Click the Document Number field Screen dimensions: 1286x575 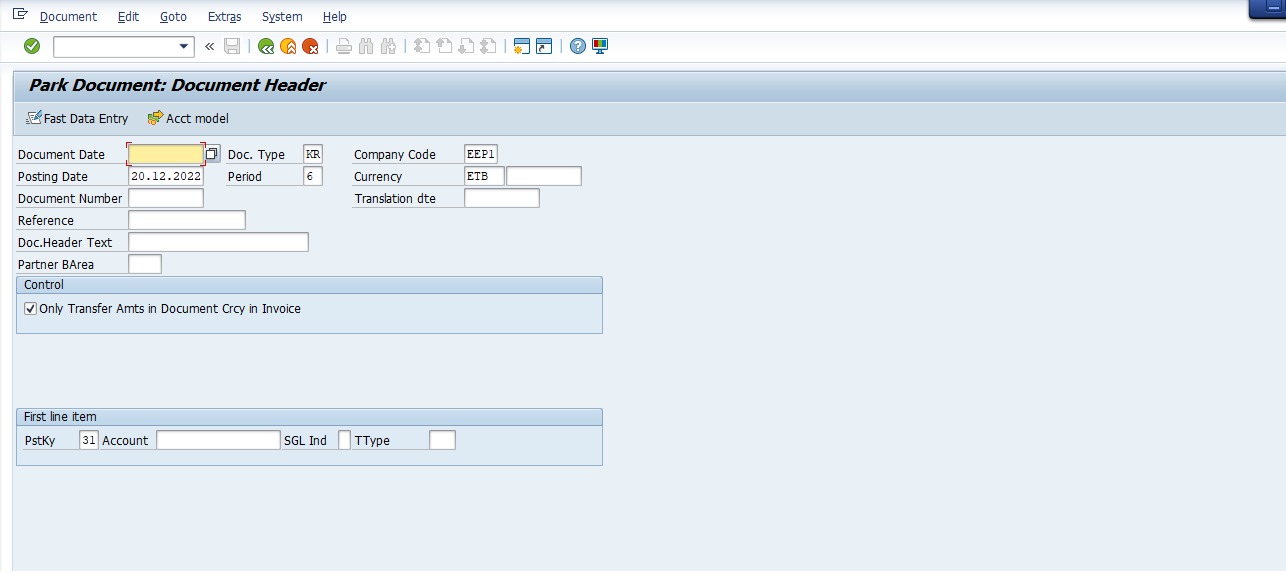(166, 198)
